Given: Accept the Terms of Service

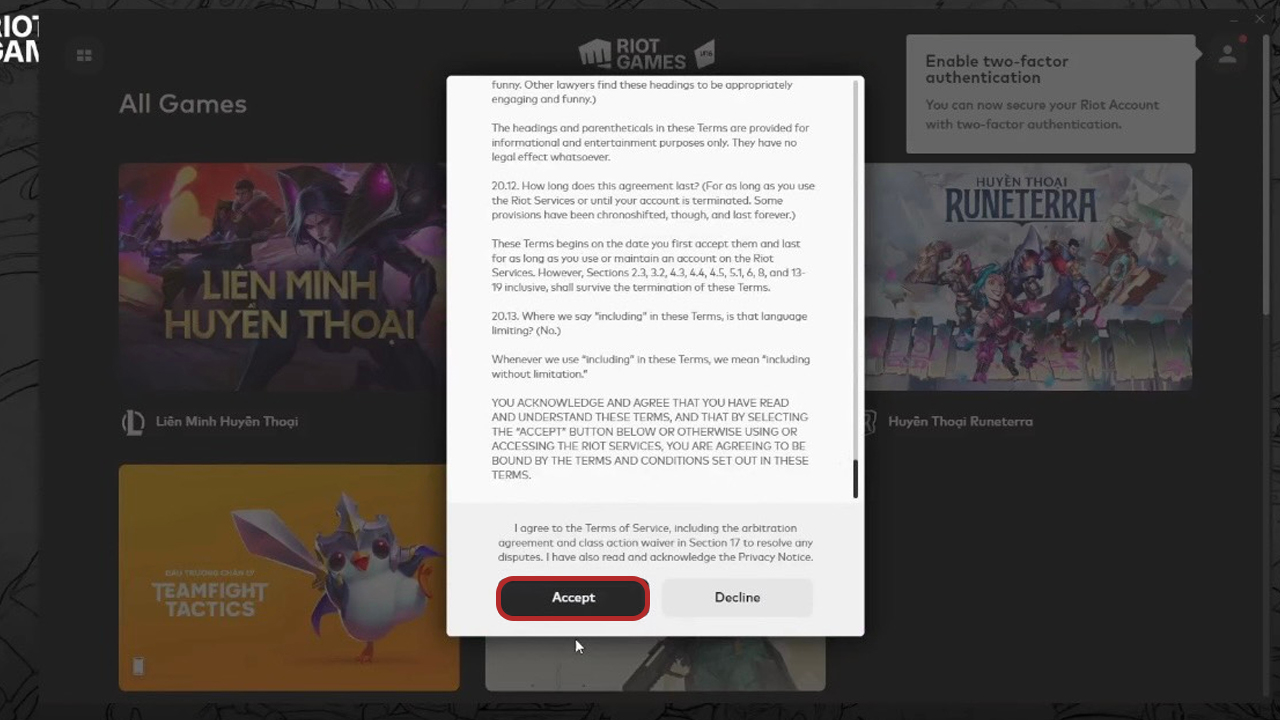Looking at the screenshot, I should 573,598.
